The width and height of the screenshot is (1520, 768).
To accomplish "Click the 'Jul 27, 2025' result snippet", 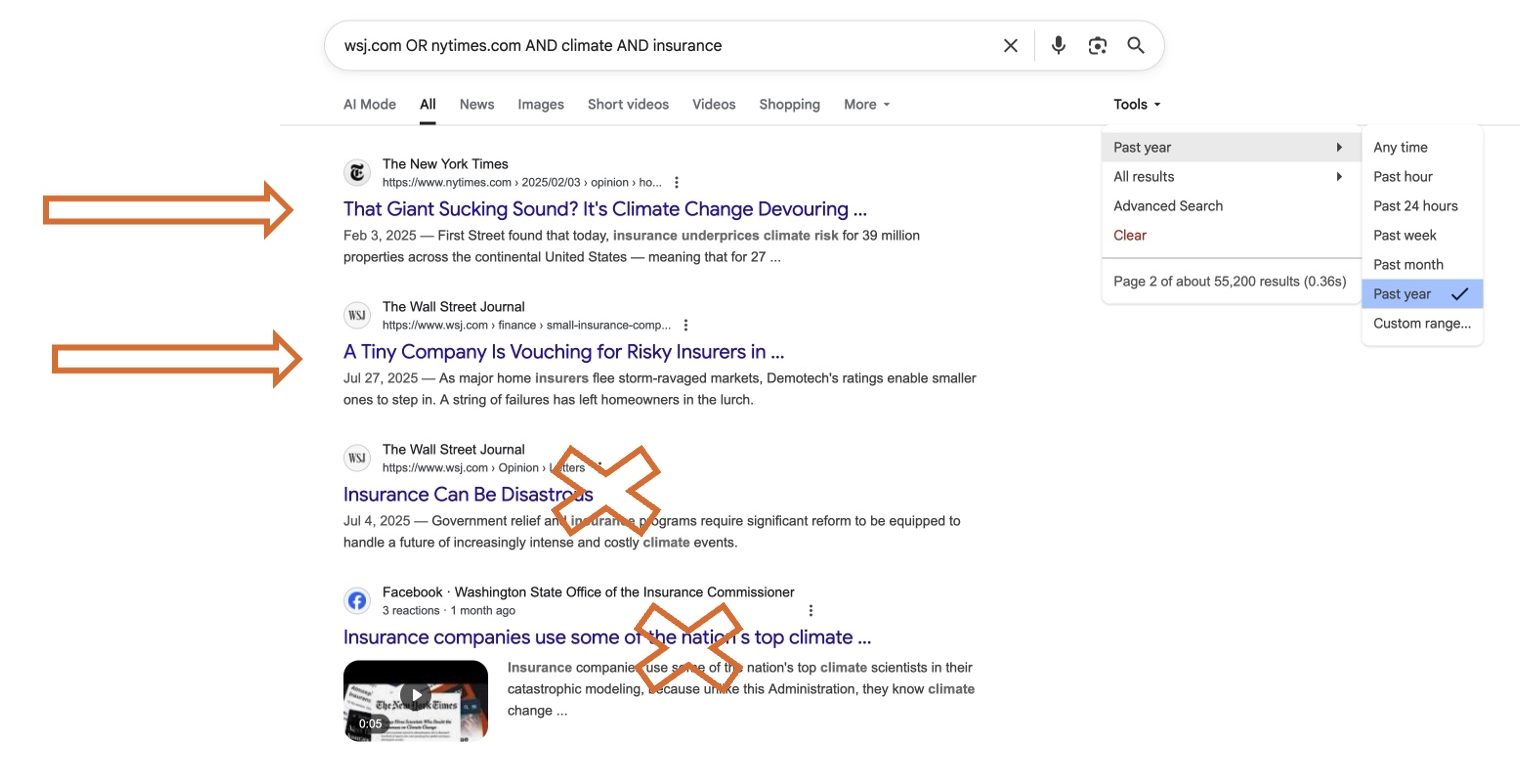I will (660, 389).
